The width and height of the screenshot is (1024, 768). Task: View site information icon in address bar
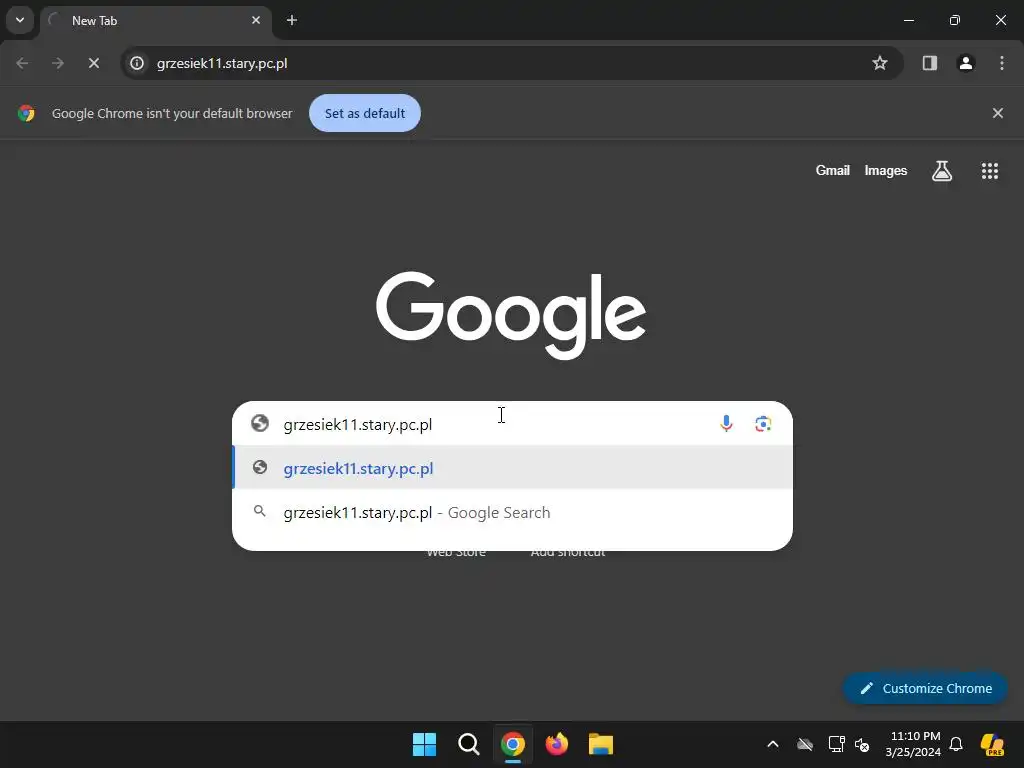137,63
